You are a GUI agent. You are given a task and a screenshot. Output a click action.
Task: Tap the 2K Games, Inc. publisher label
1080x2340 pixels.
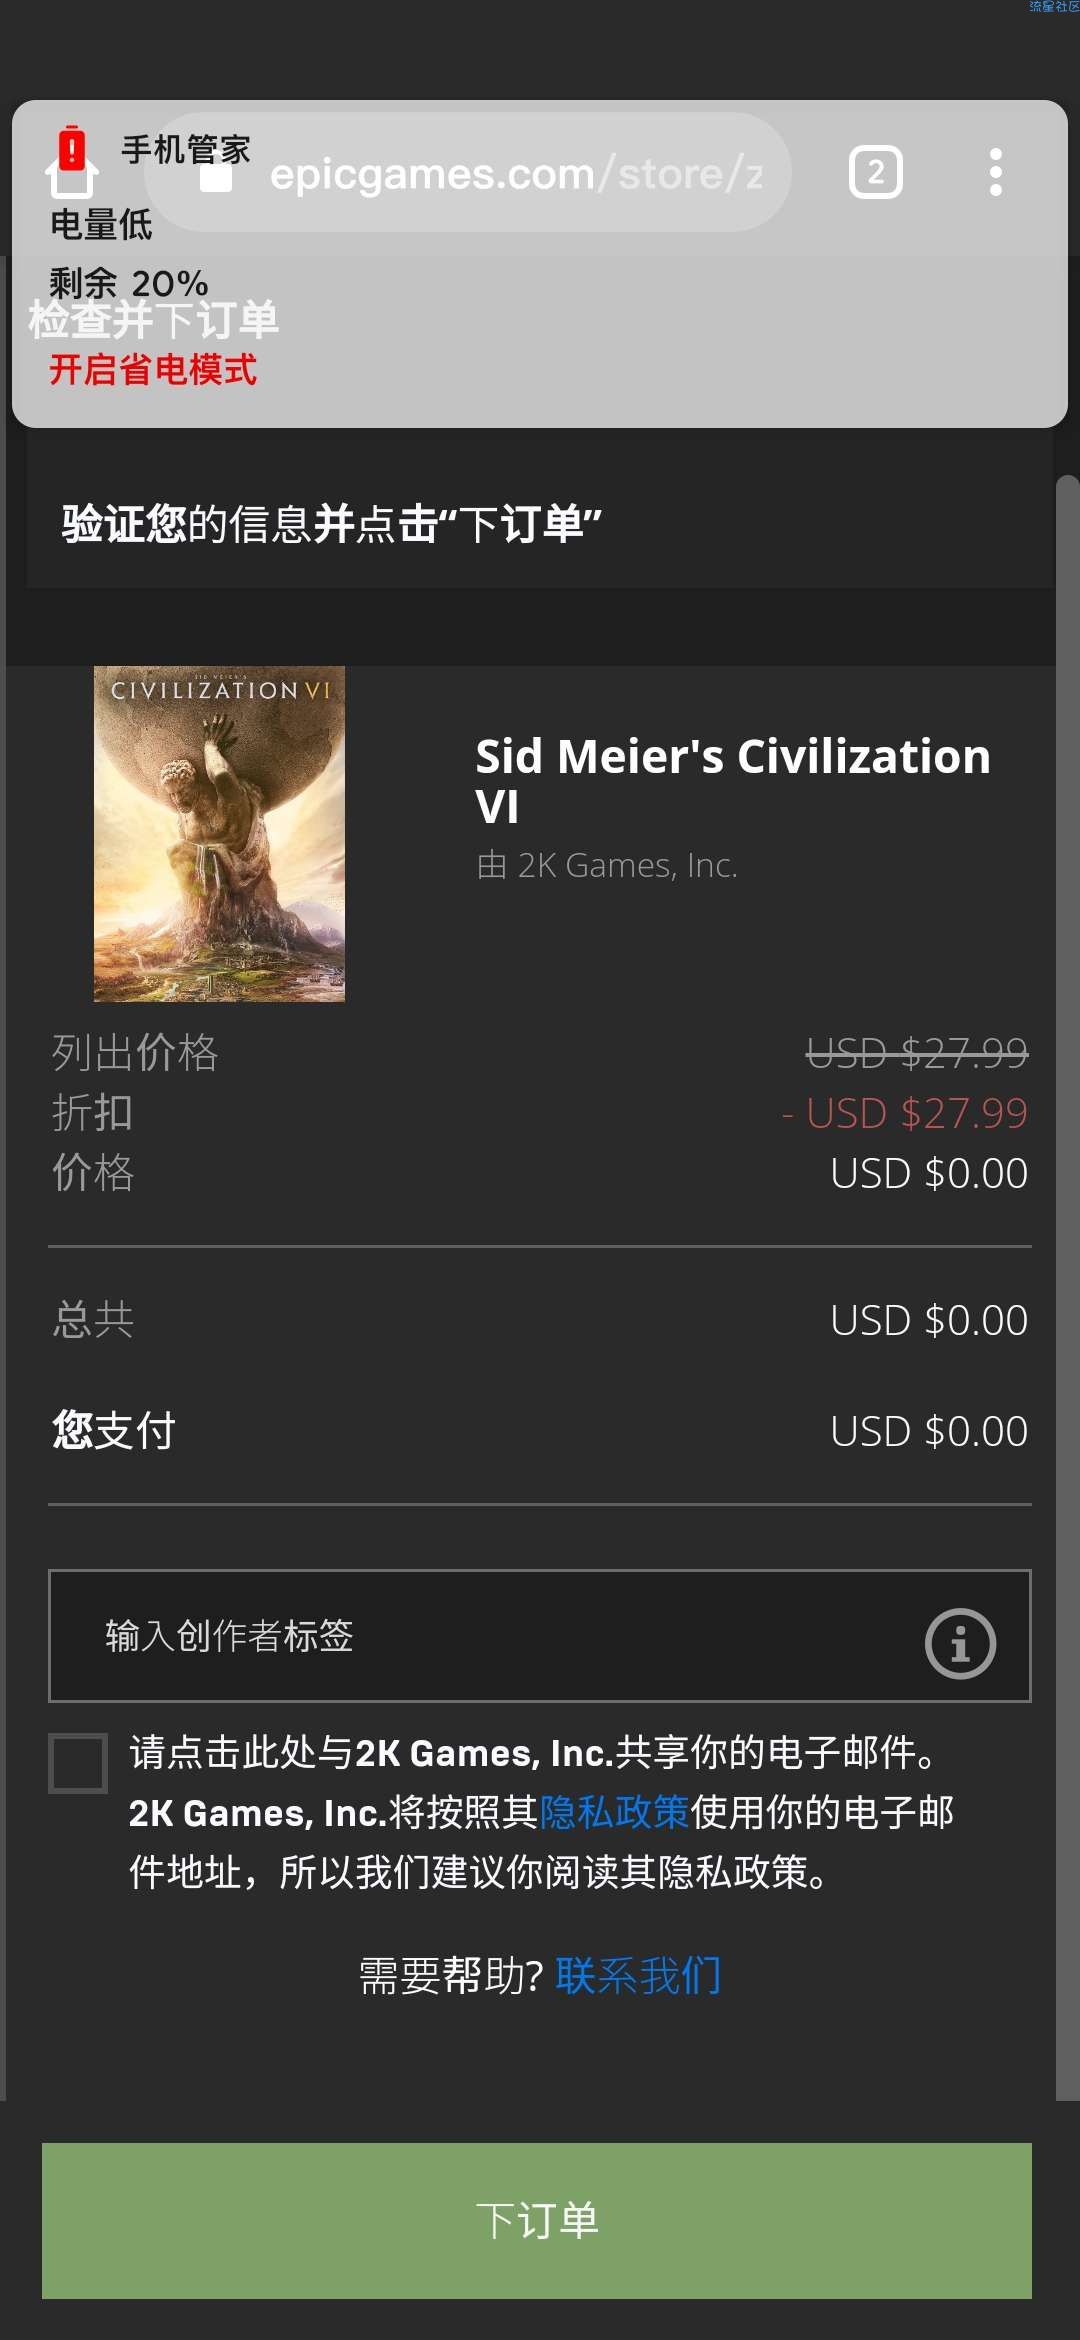[607, 865]
